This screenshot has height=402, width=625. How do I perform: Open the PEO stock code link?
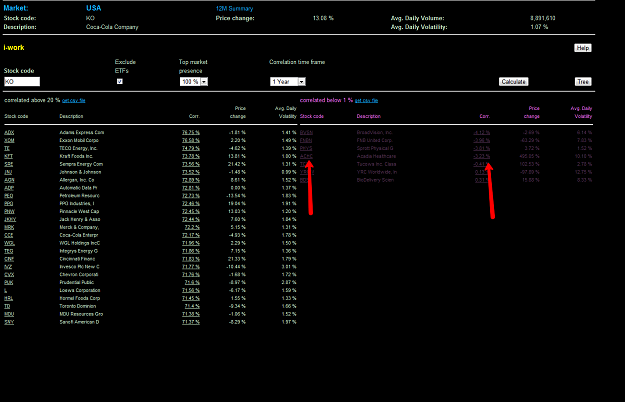(9, 196)
